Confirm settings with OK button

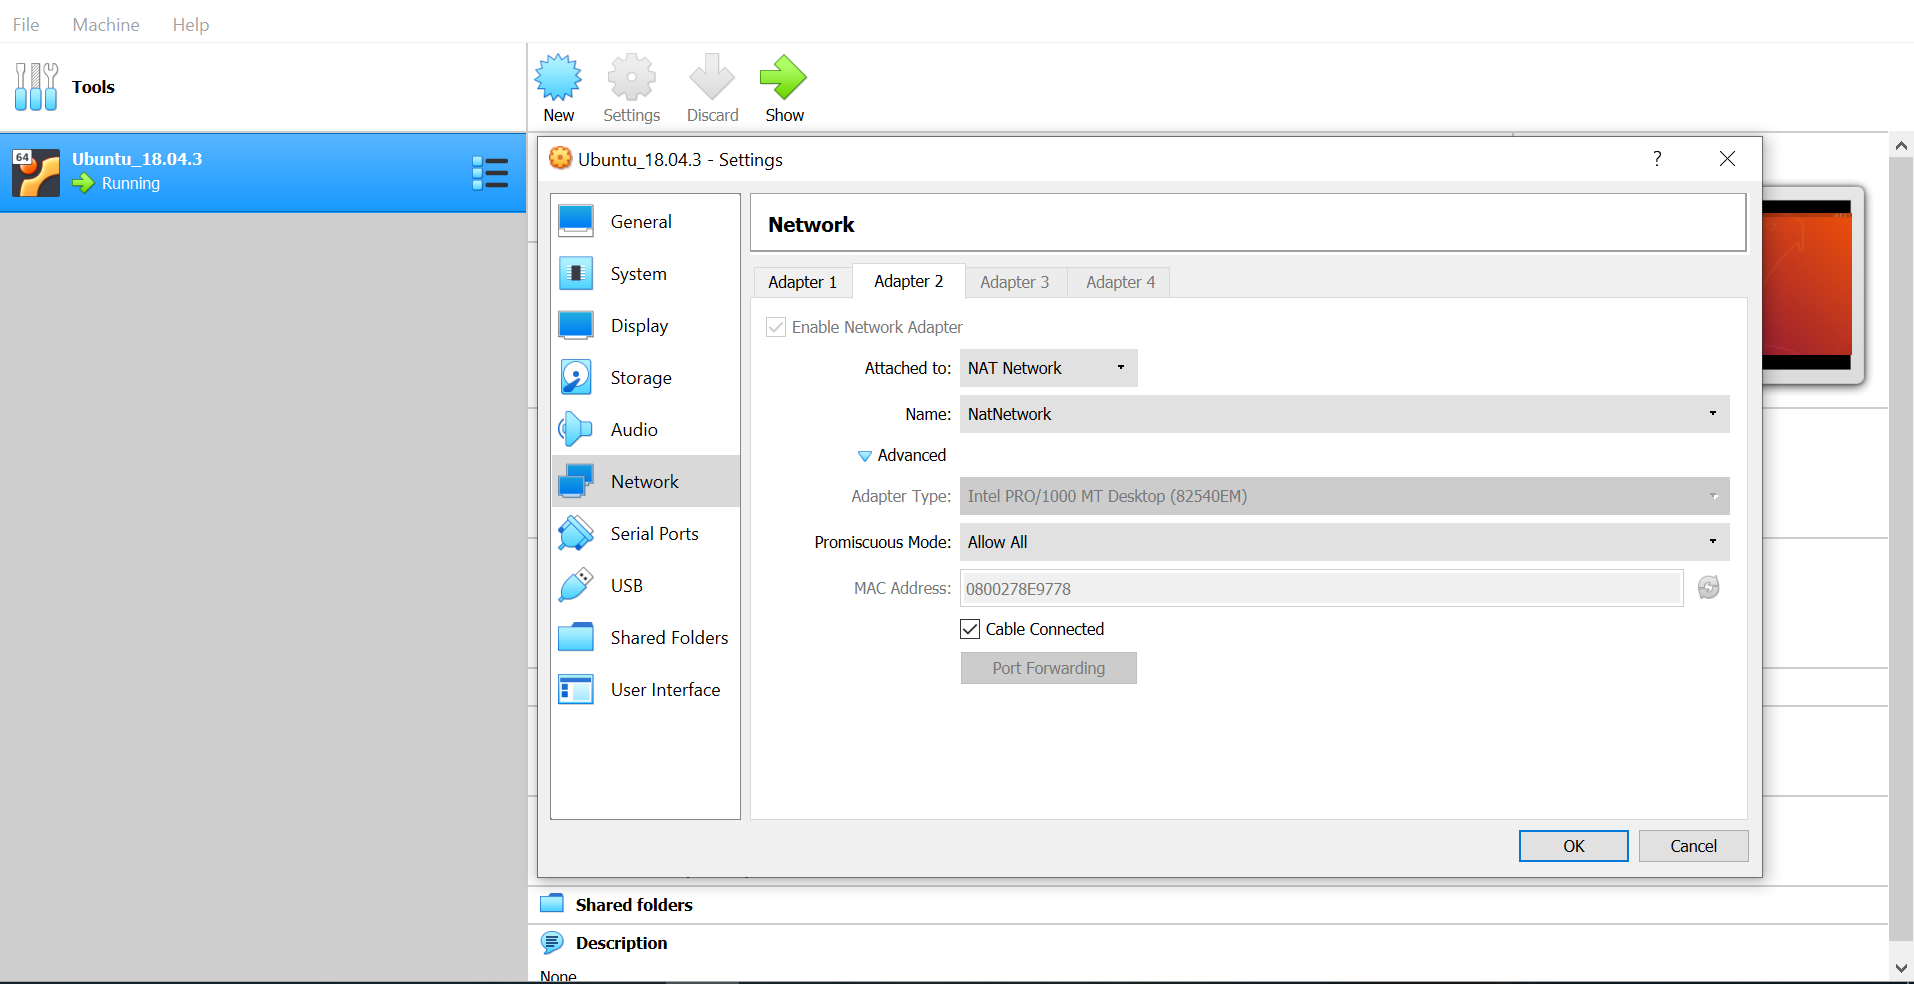pyautogui.click(x=1572, y=845)
